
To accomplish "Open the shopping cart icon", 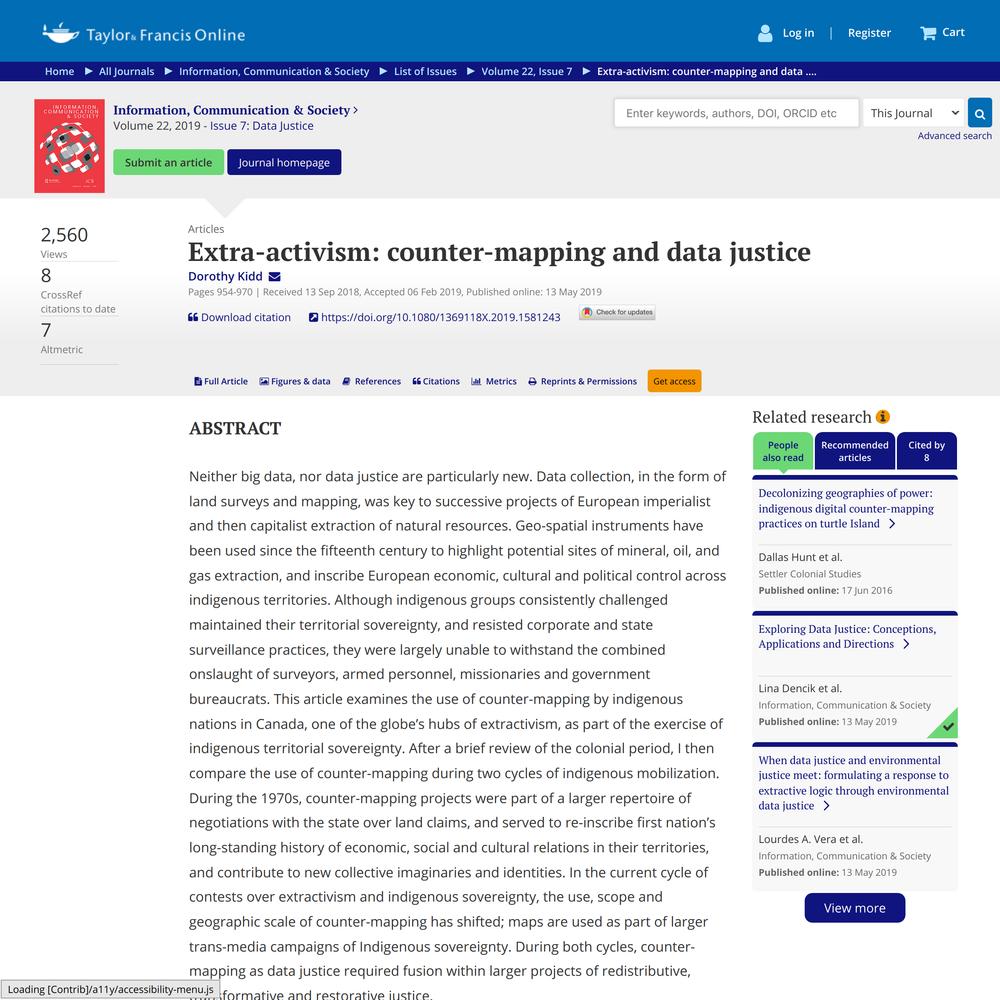I will point(928,33).
